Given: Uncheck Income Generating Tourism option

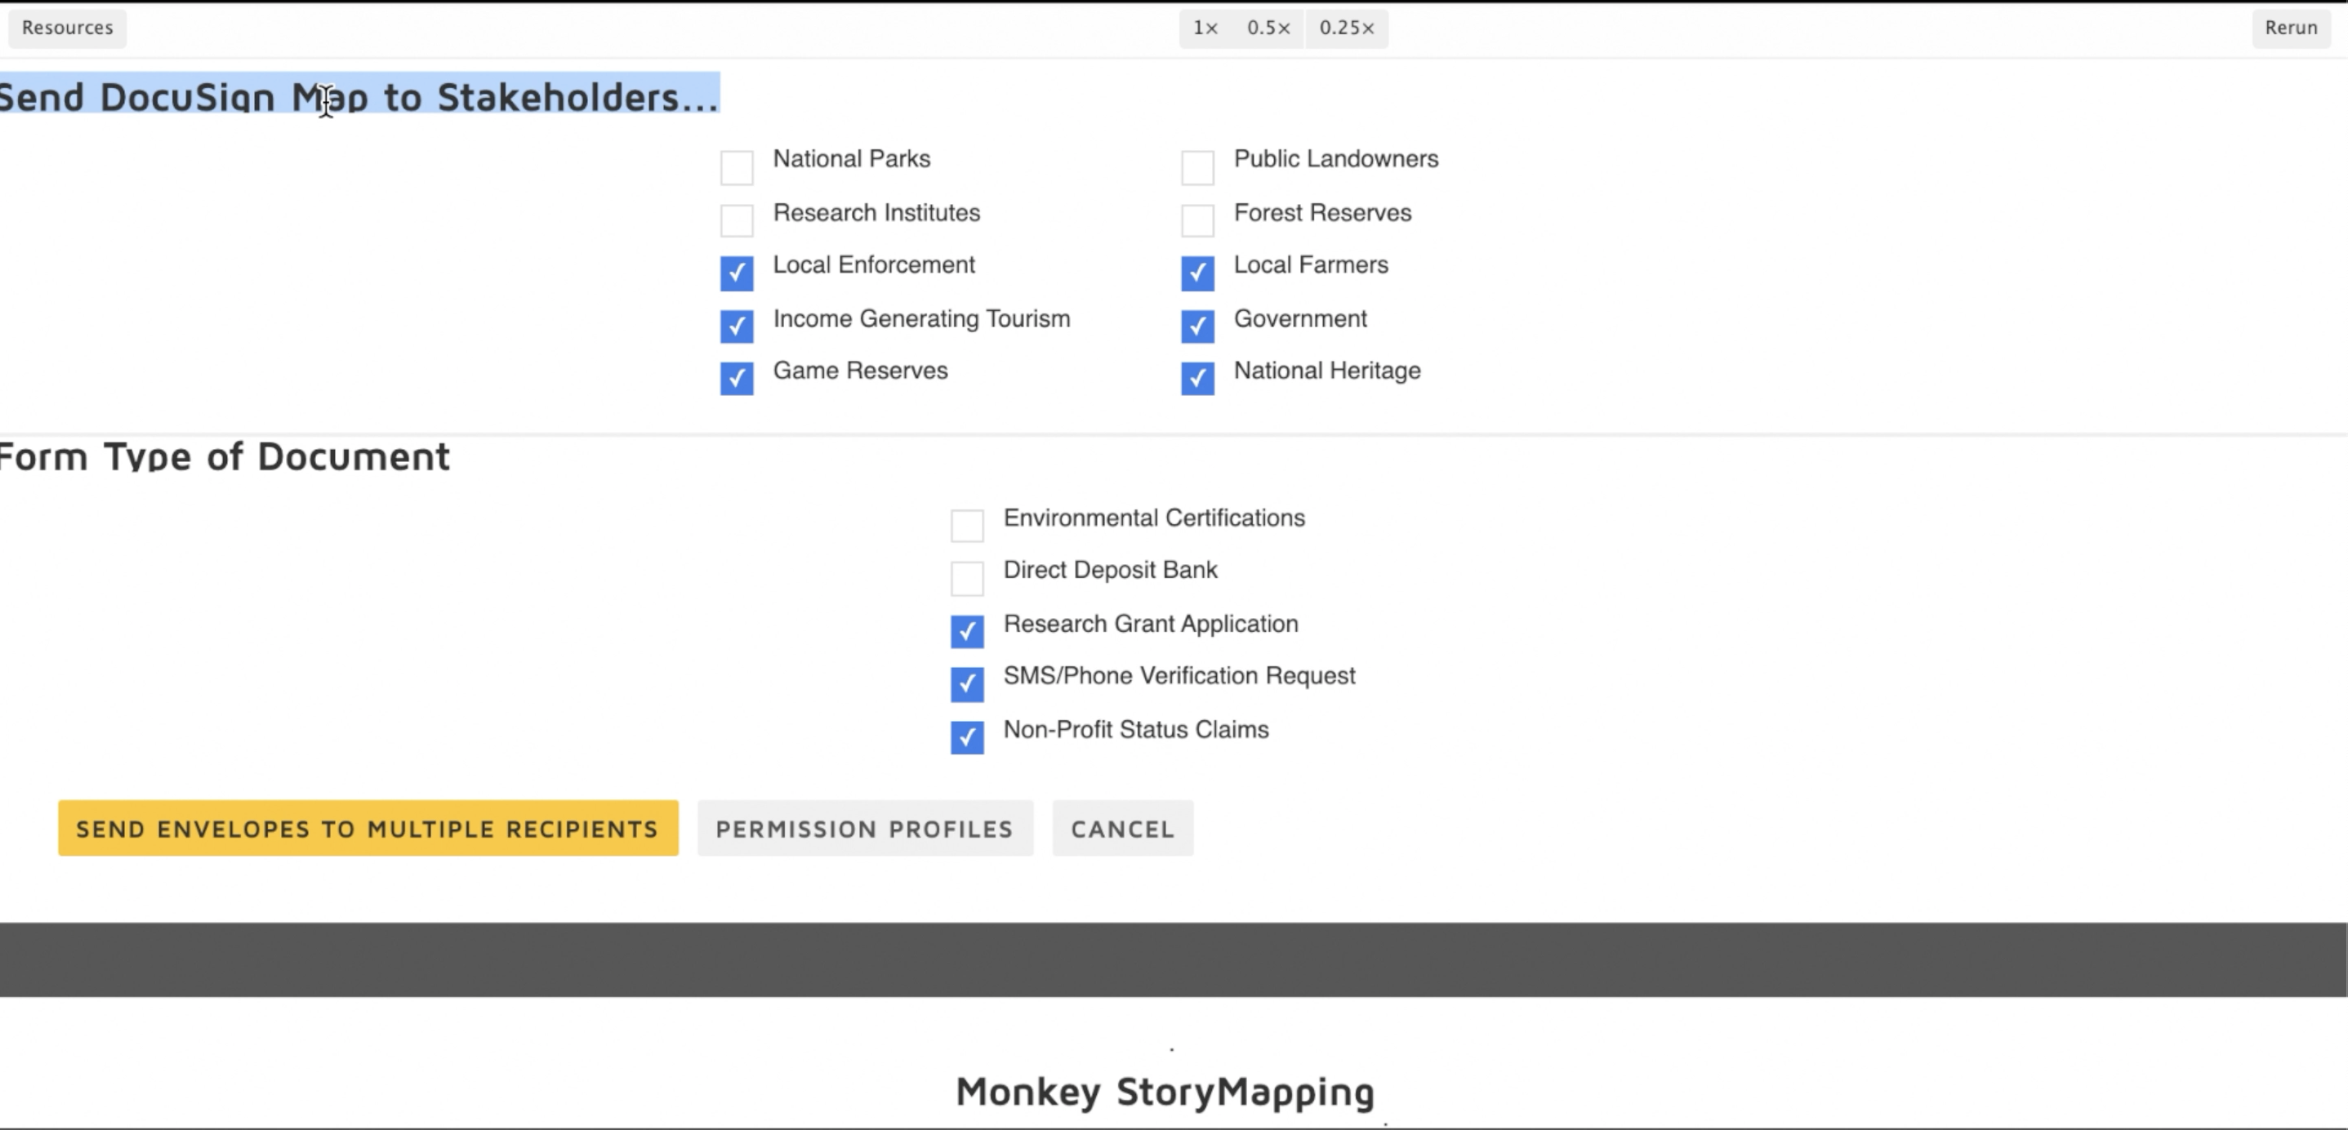Looking at the screenshot, I should (x=736, y=325).
